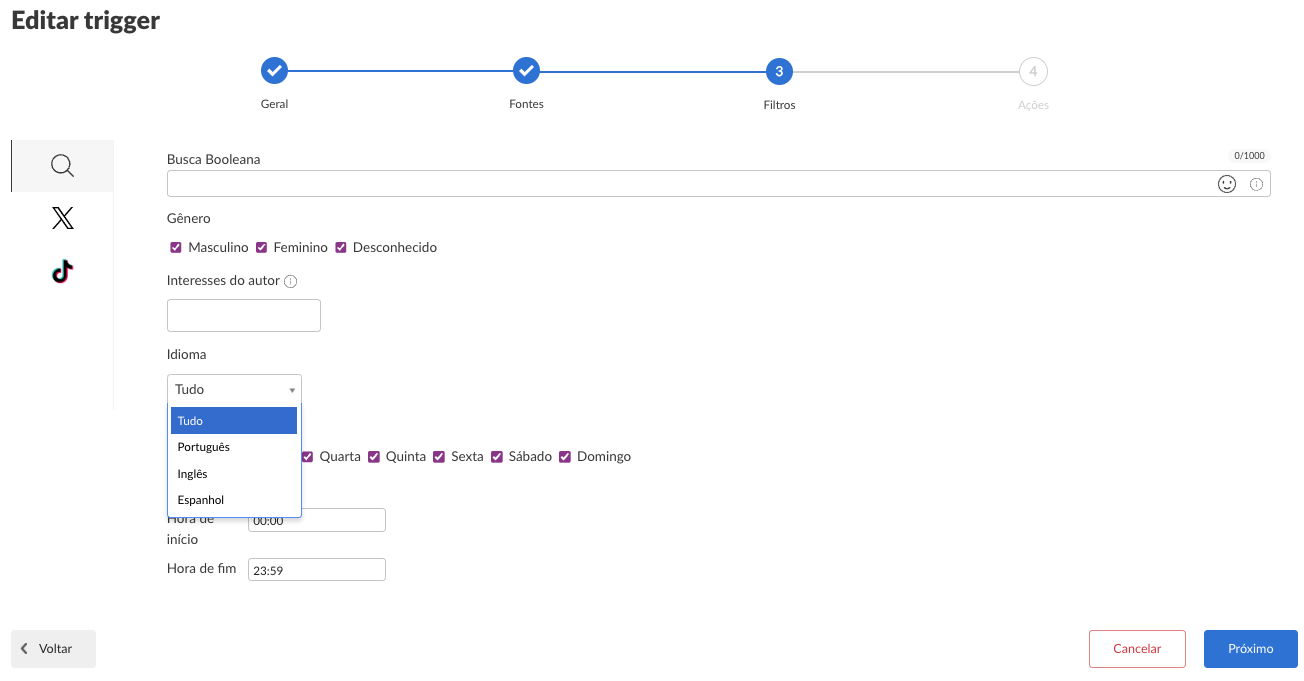Collapse the Idioma dropdown showing Tudo
Screen dimensions: 1304x681
(234, 389)
